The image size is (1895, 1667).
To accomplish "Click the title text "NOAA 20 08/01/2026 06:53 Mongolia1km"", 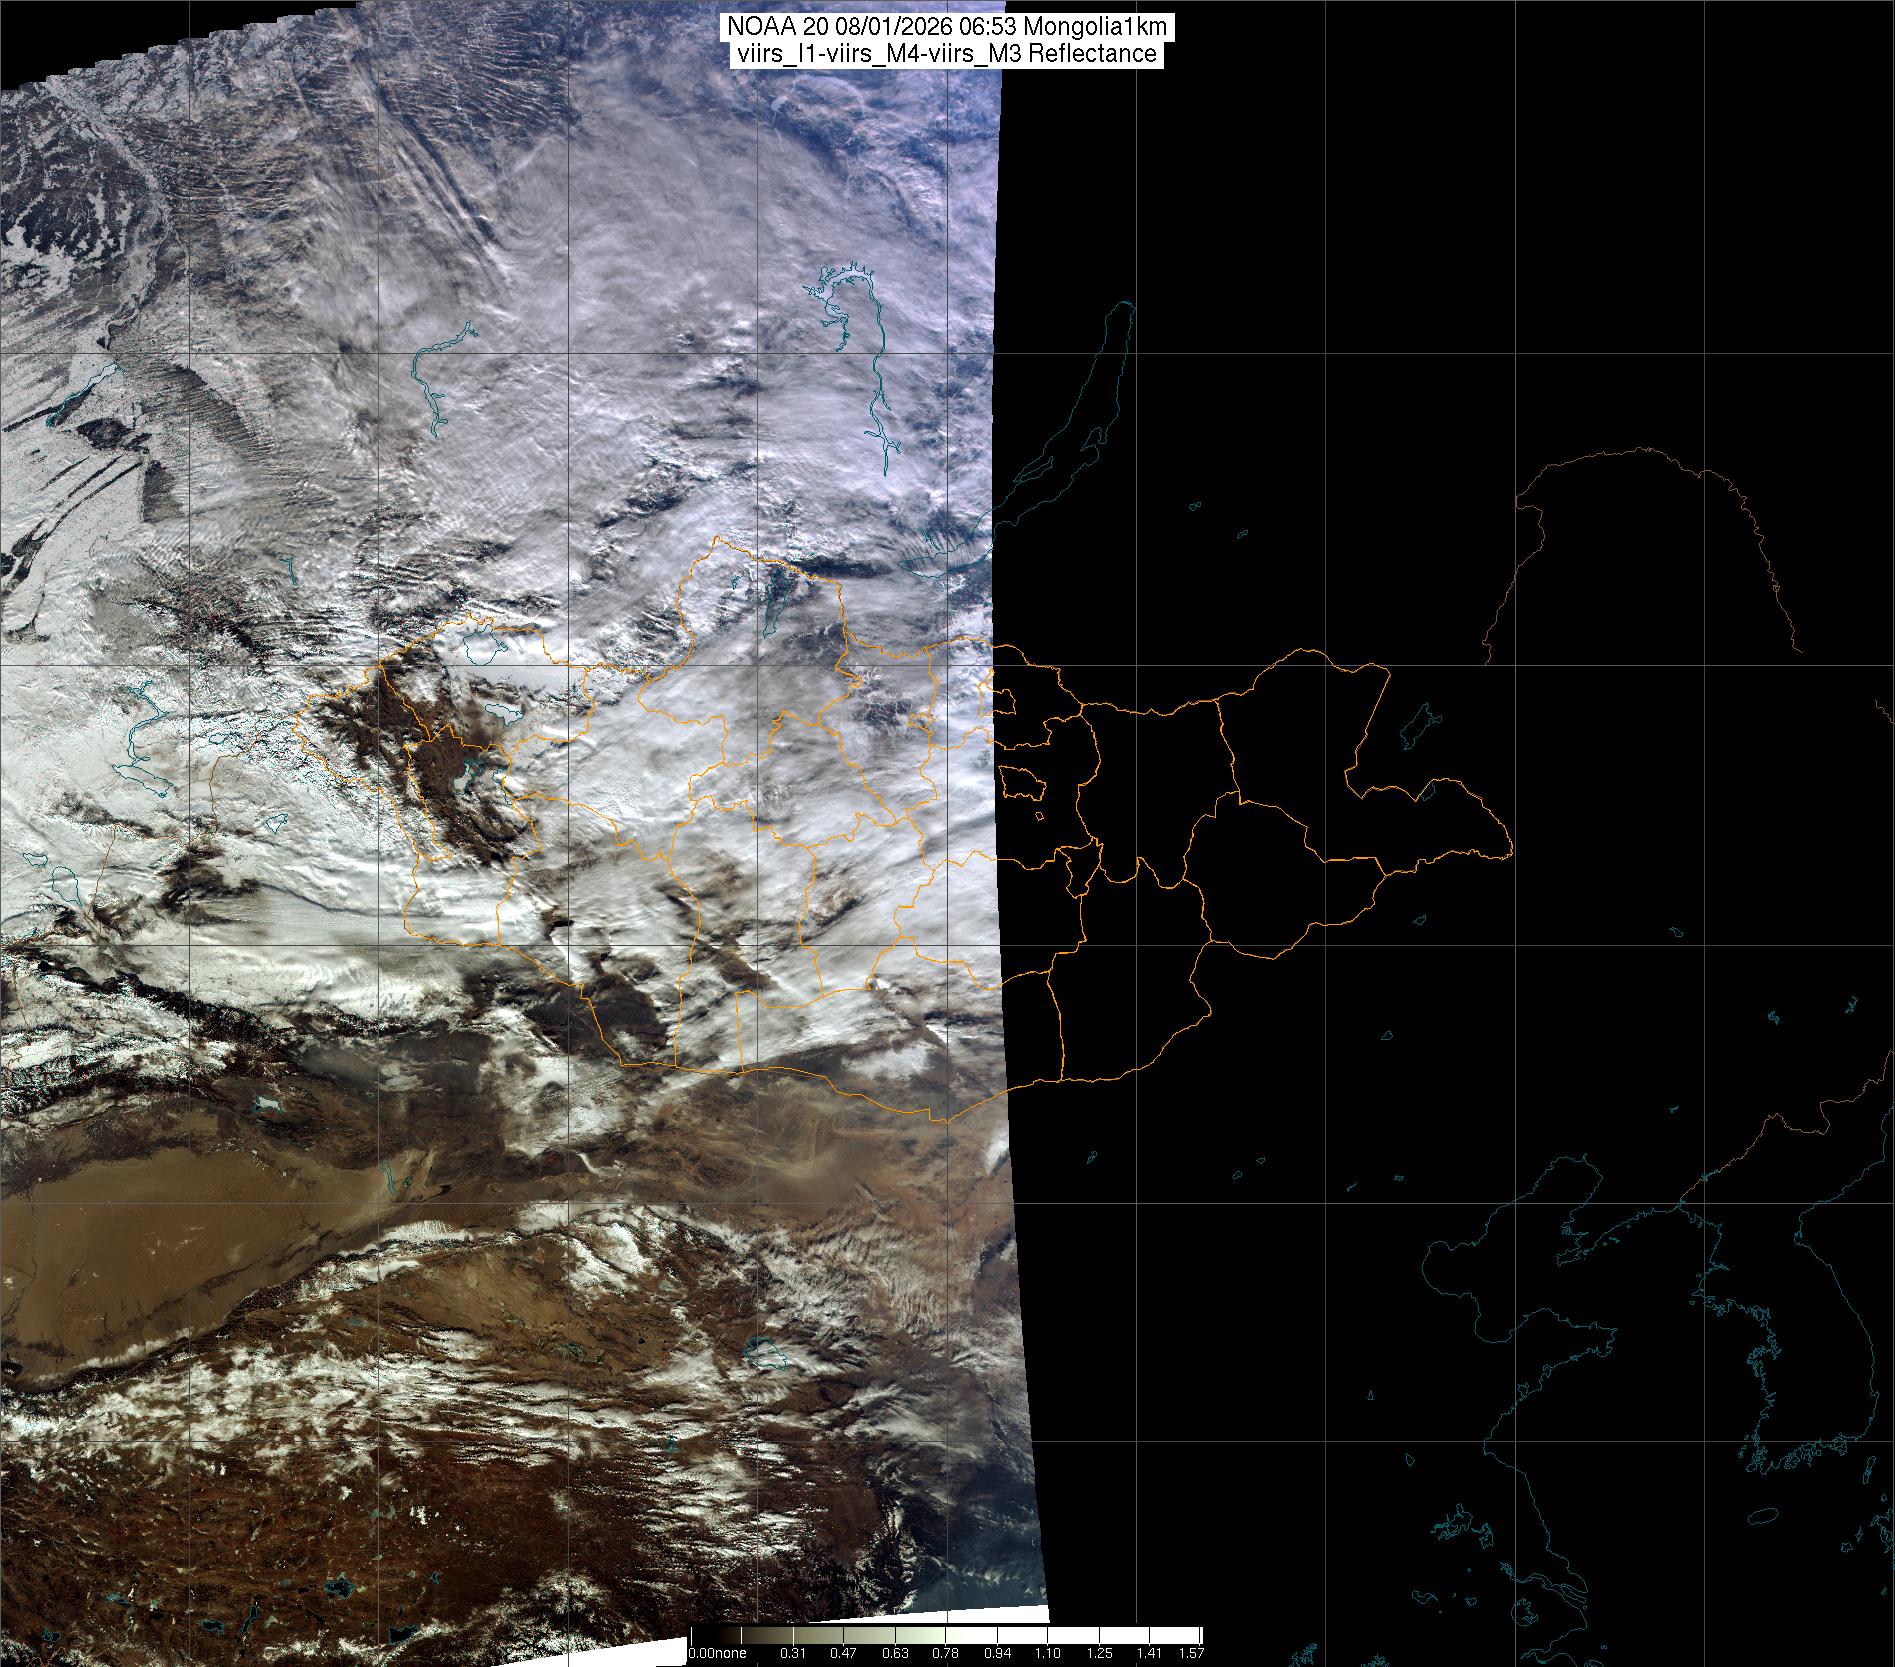I will point(948,27).
